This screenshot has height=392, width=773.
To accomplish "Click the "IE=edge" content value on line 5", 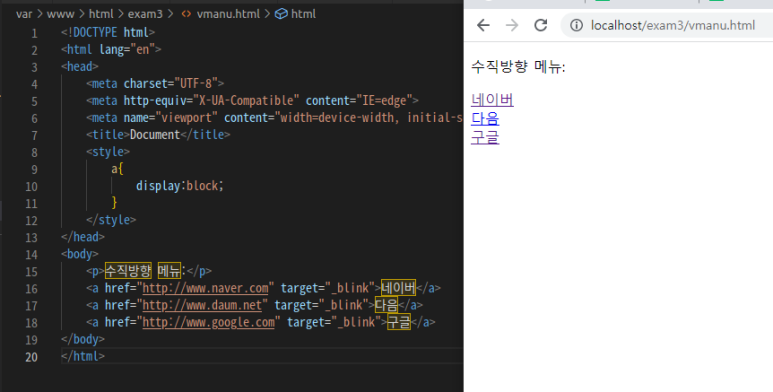I will pyautogui.click(x=385, y=101).
